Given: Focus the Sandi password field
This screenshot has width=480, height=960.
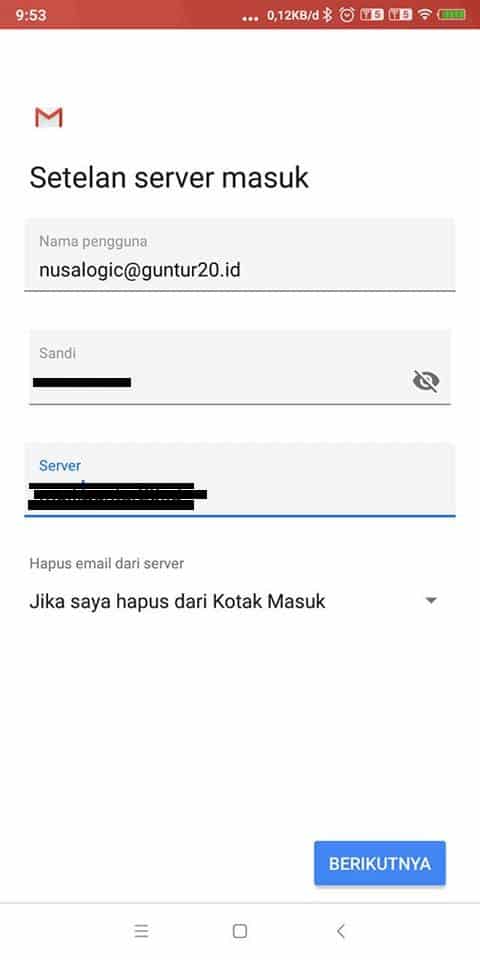Looking at the screenshot, I should 240,367.
